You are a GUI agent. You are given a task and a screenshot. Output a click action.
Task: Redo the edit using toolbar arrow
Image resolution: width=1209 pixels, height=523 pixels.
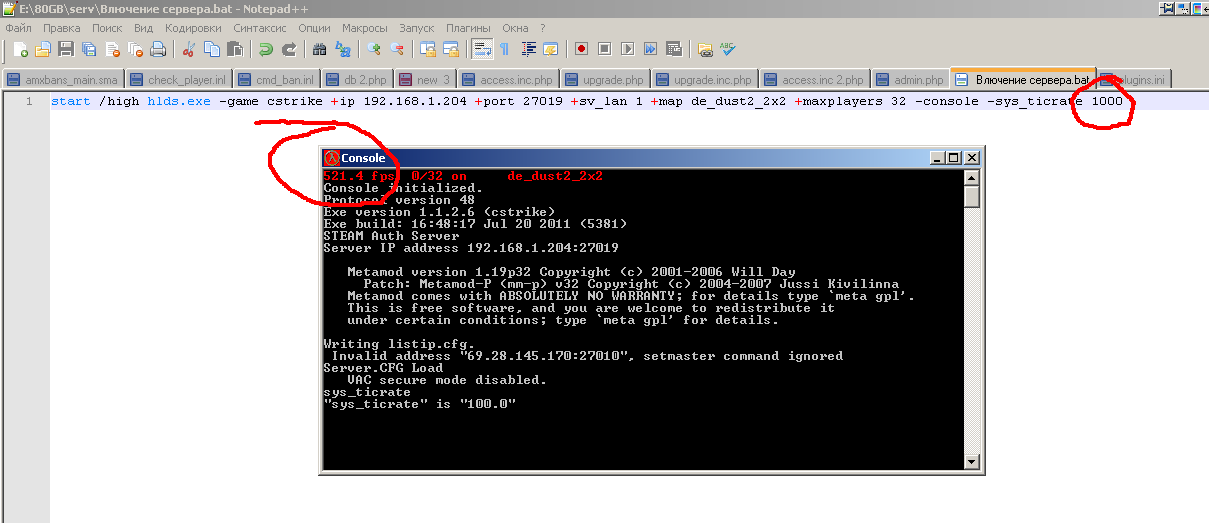coord(288,49)
